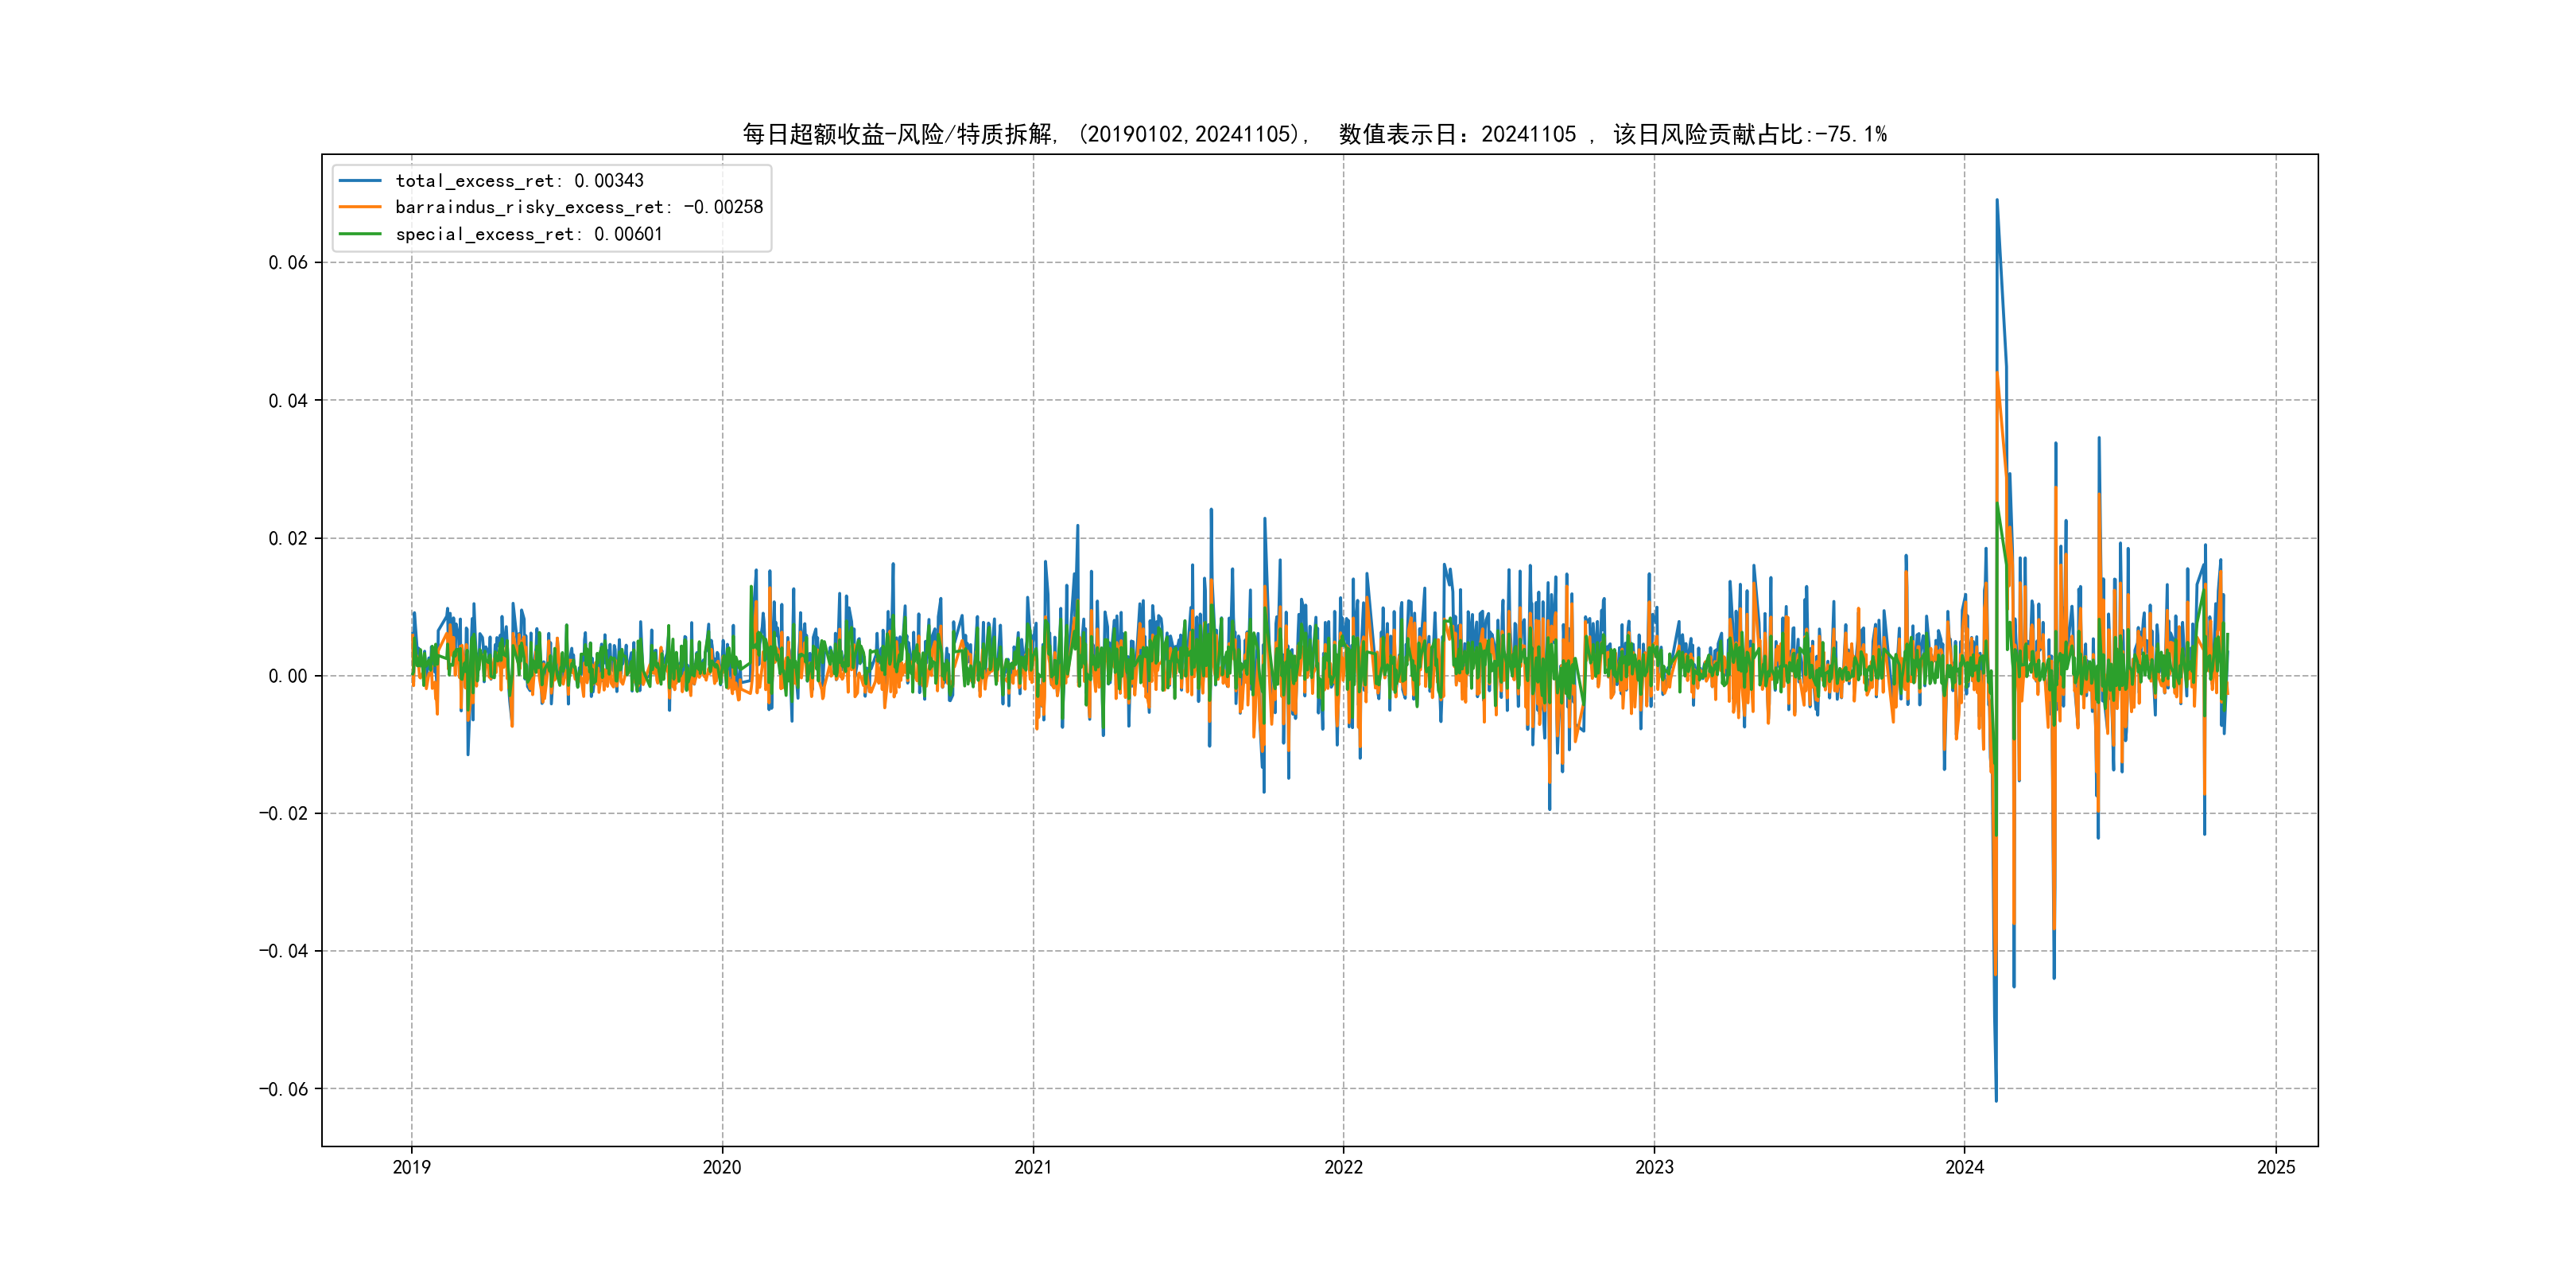Click the -0.06 y-axis tick label
Image resolution: width=2576 pixels, height=1288 pixels.
283,1089
